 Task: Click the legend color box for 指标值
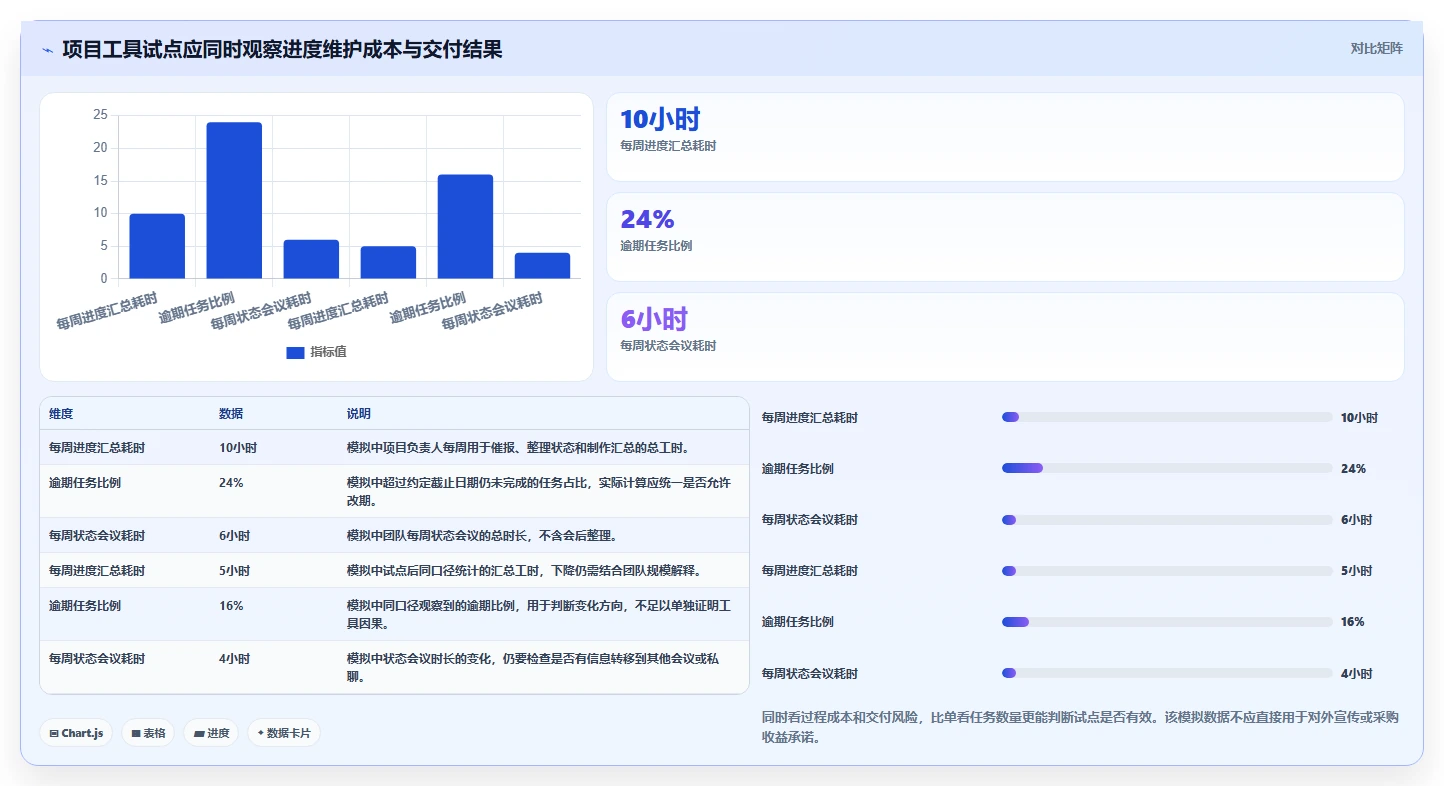click(295, 352)
